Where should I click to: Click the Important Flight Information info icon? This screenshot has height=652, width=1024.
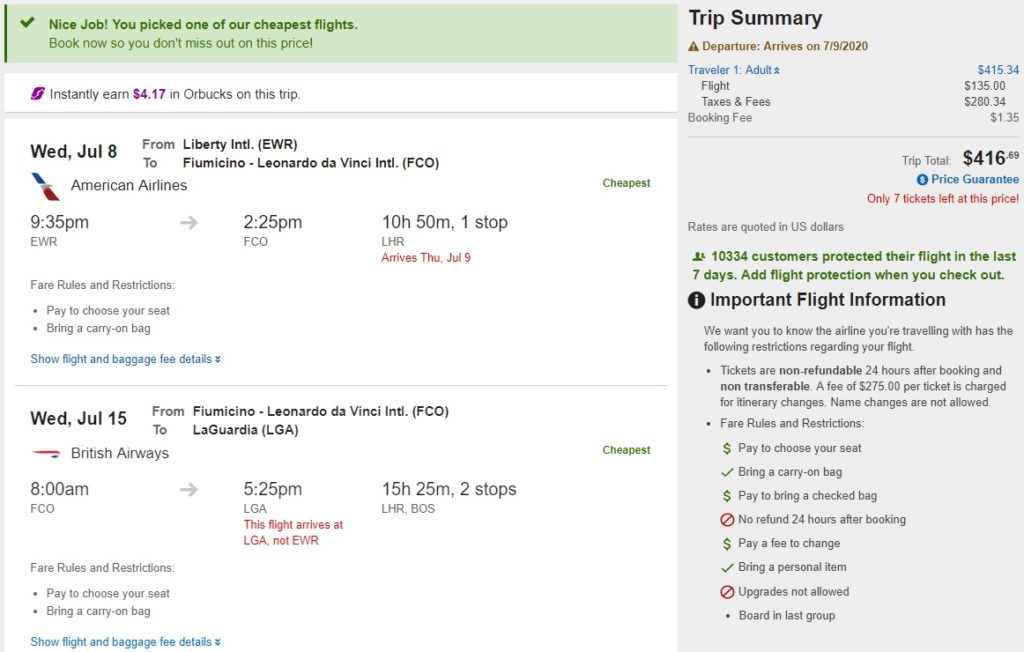pyautogui.click(x=697, y=300)
